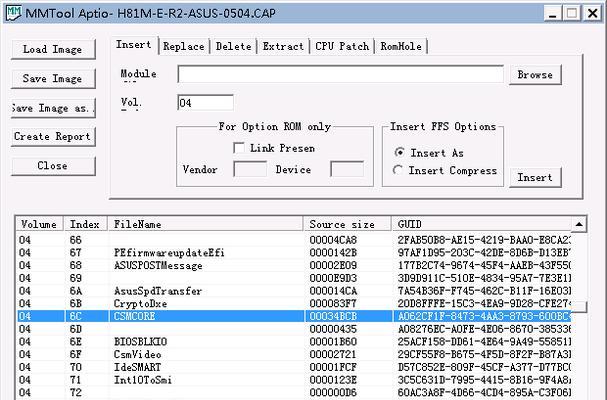Select the AsusSpdTransfer module
This screenshot has height=400, width=607.
pyautogui.click(x=294, y=291)
